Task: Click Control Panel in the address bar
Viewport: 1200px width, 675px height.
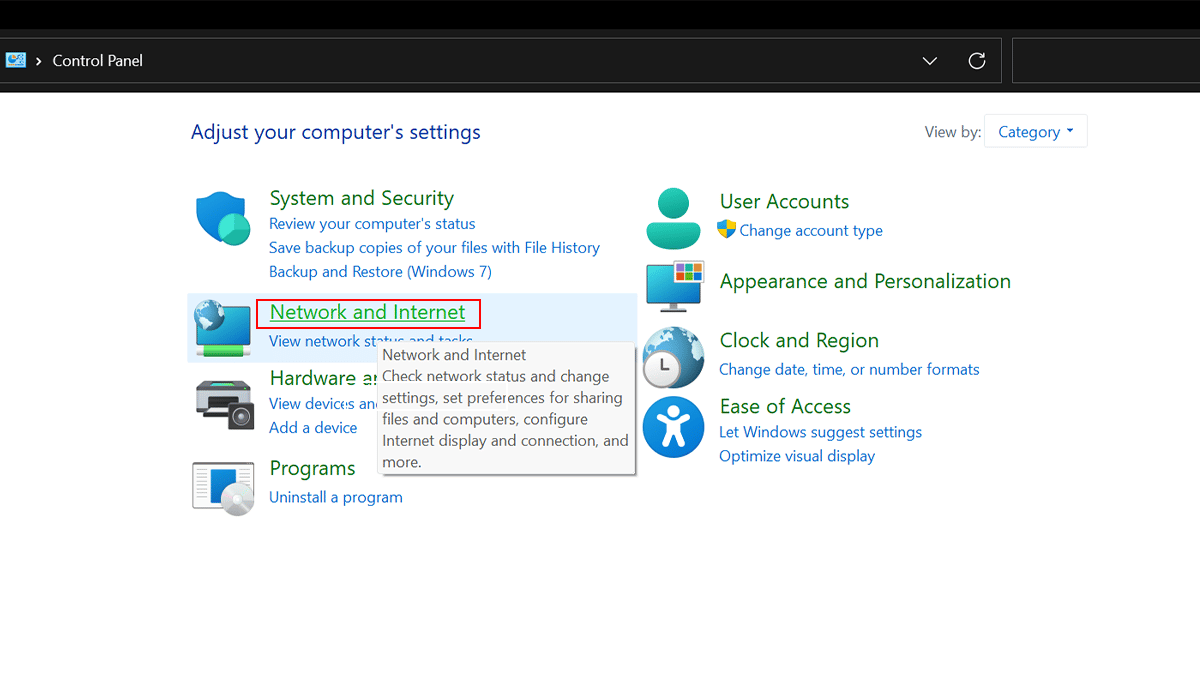Action: coord(97,61)
